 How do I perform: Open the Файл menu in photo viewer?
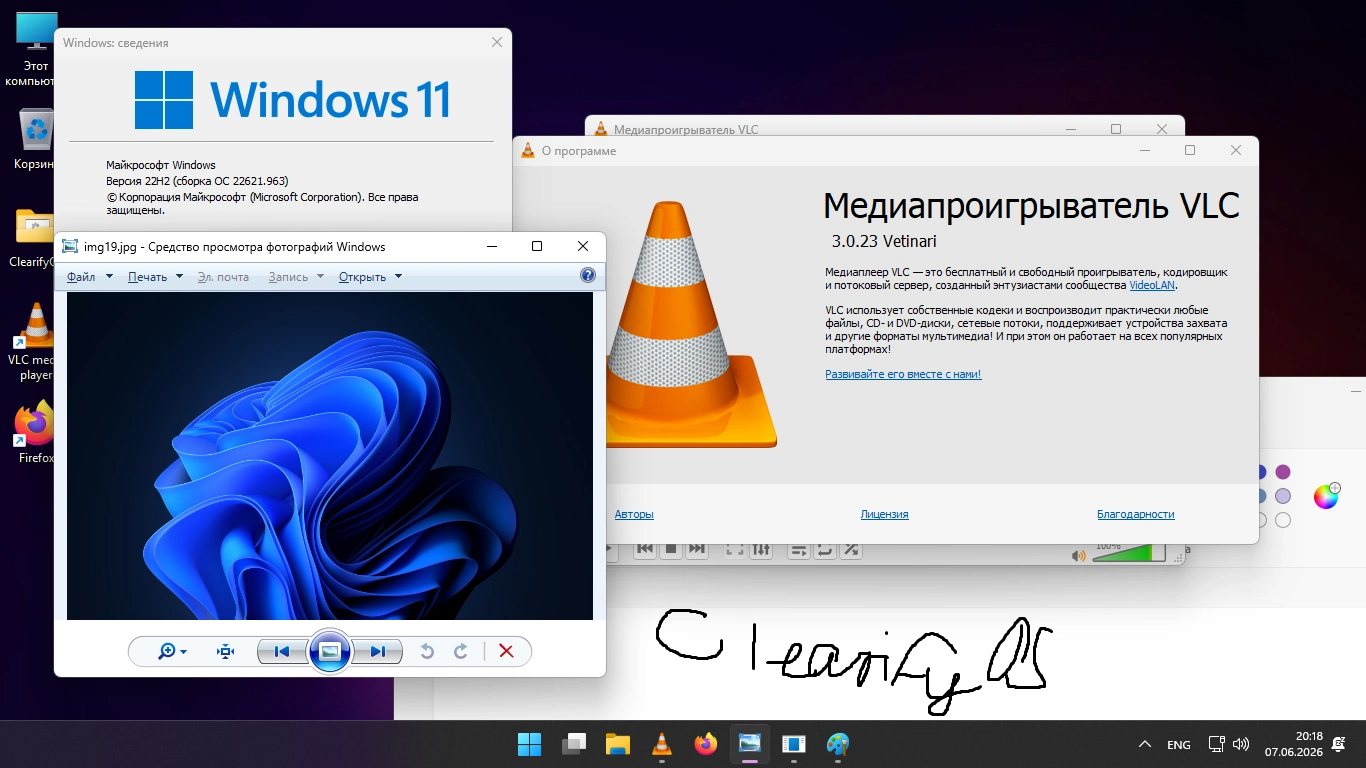(x=89, y=277)
